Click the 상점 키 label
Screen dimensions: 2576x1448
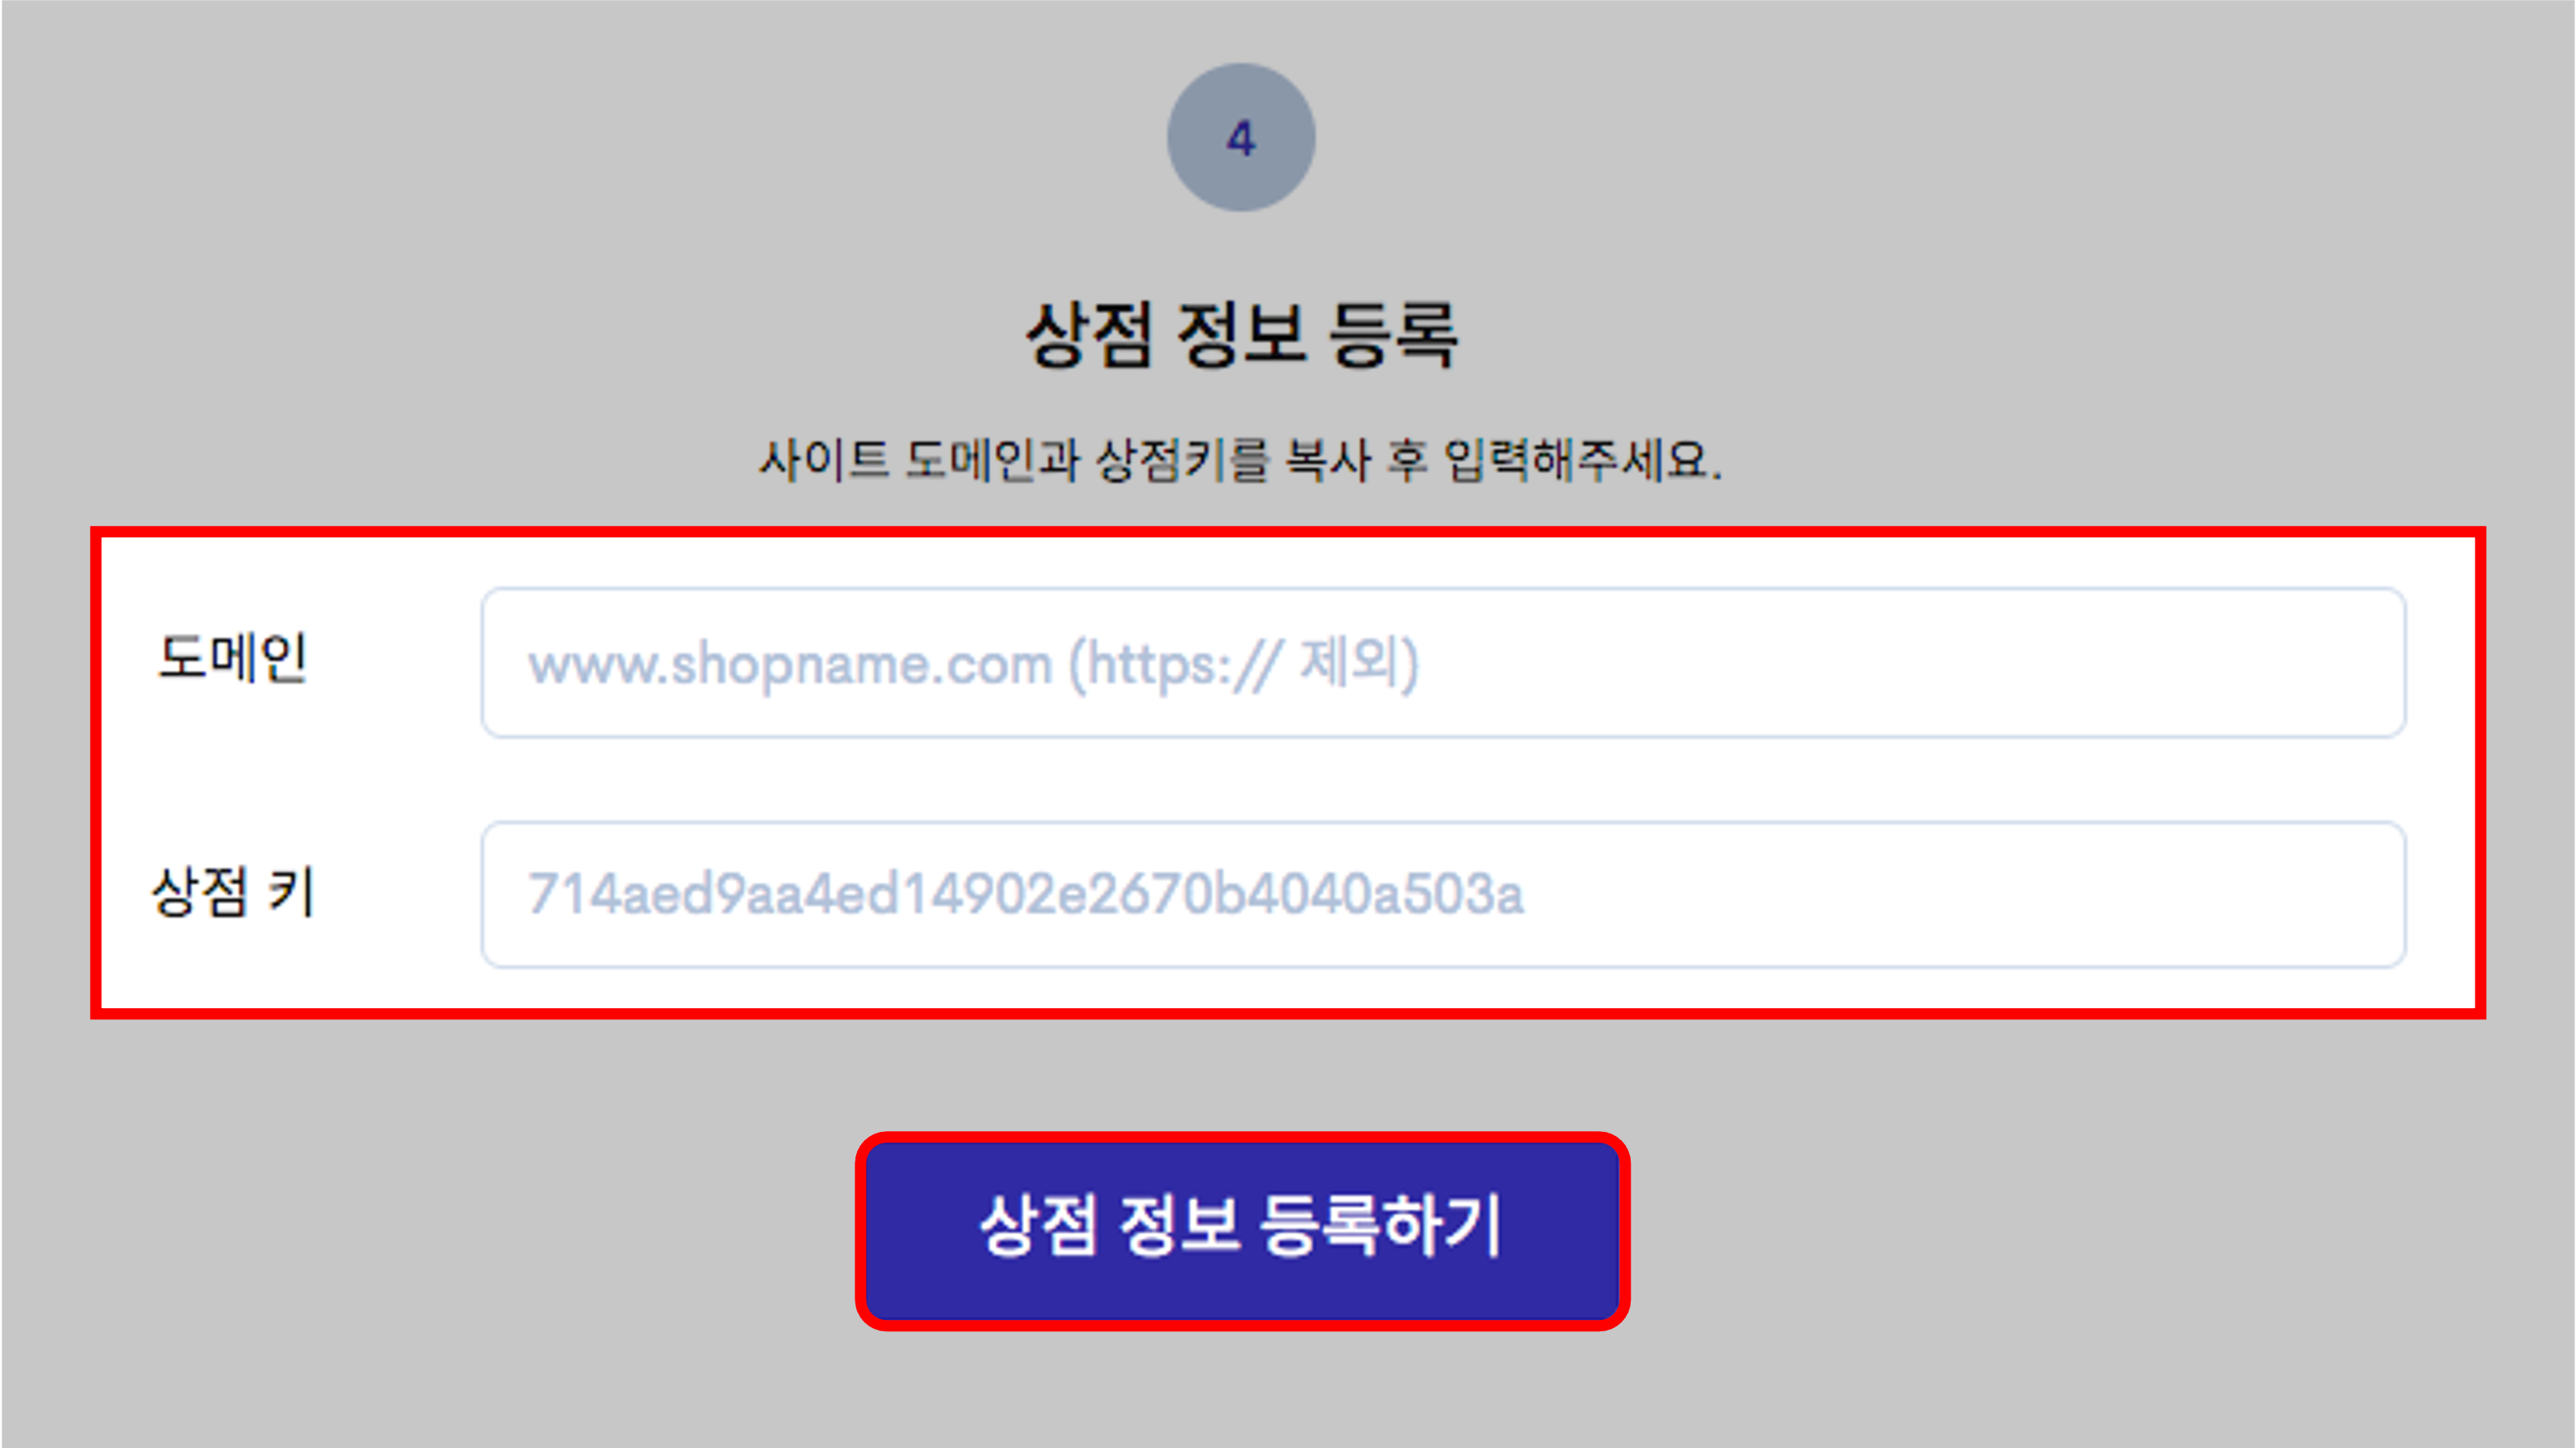[233, 891]
